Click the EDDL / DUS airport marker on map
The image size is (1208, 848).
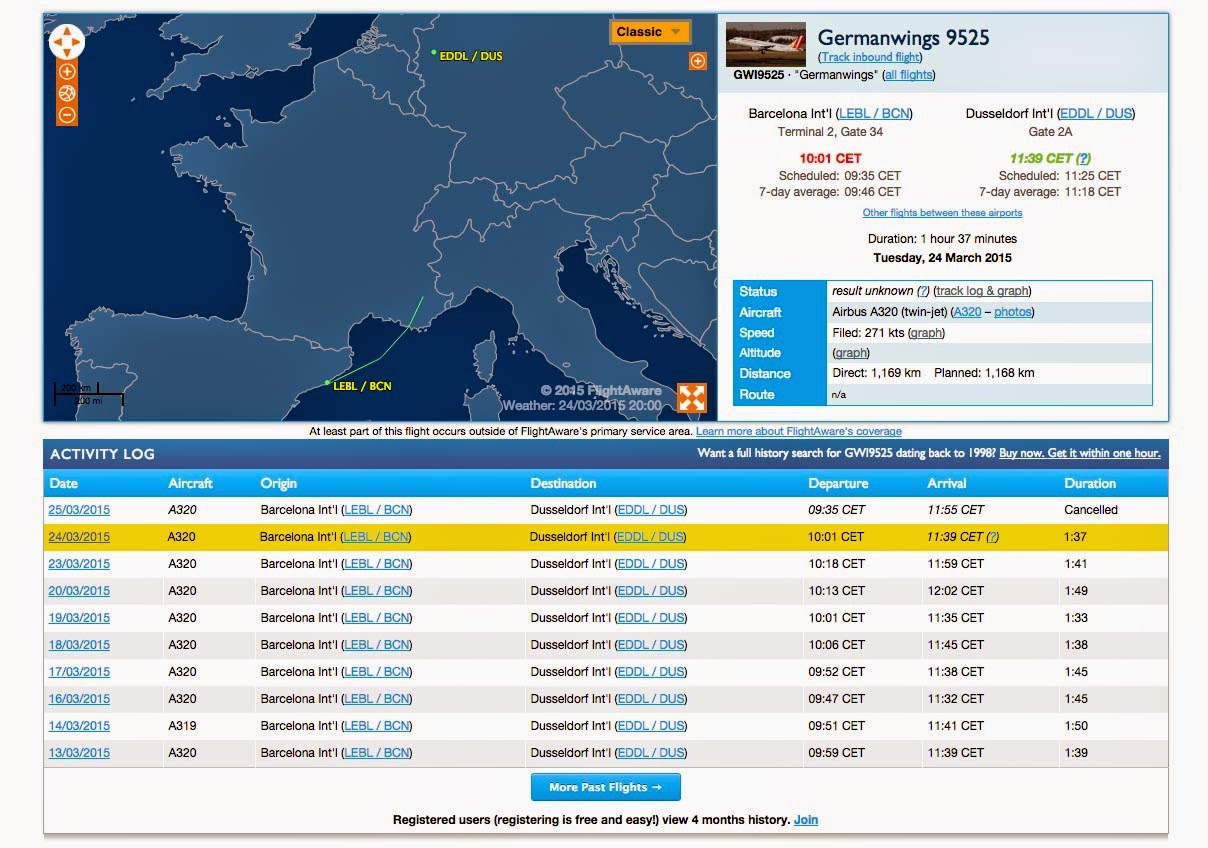433,52
